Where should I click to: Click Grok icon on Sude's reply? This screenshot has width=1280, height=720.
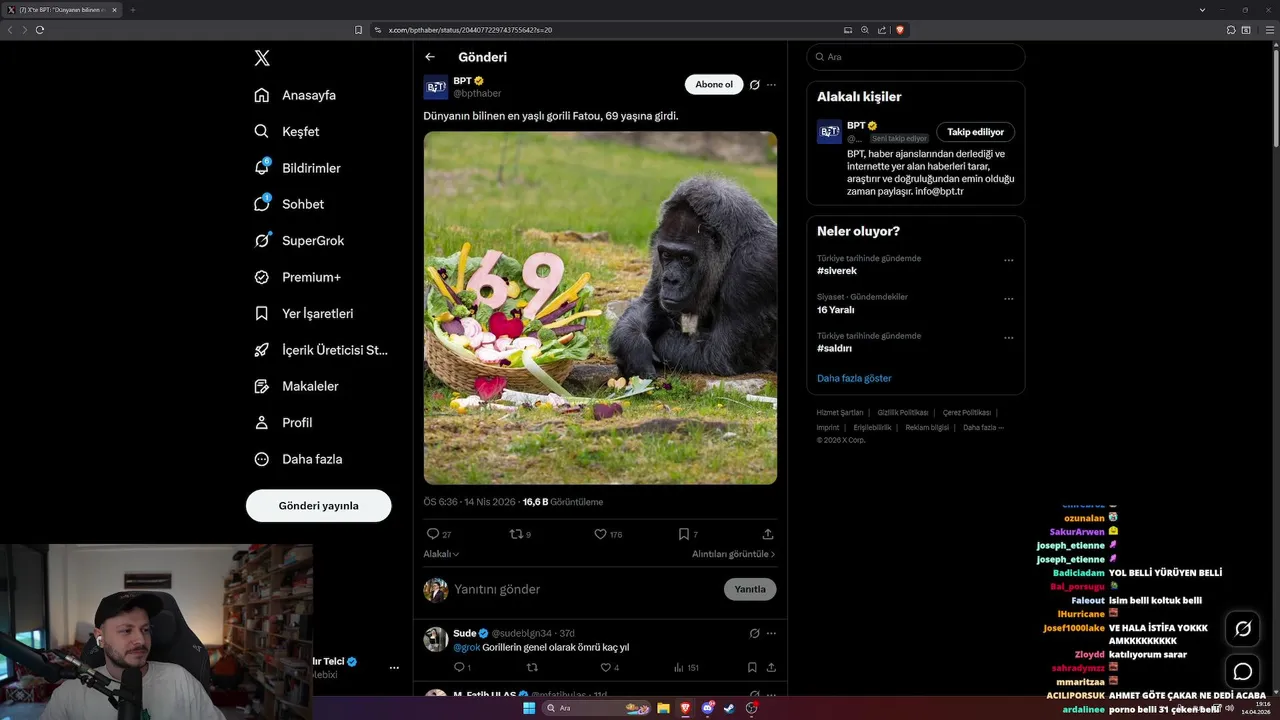coord(755,633)
